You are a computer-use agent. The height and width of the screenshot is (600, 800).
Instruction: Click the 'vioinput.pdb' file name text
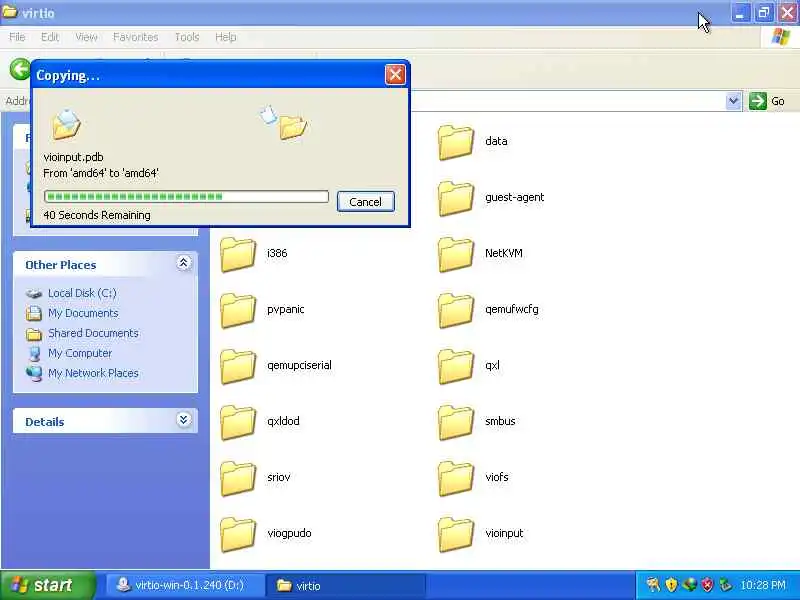(x=73, y=157)
